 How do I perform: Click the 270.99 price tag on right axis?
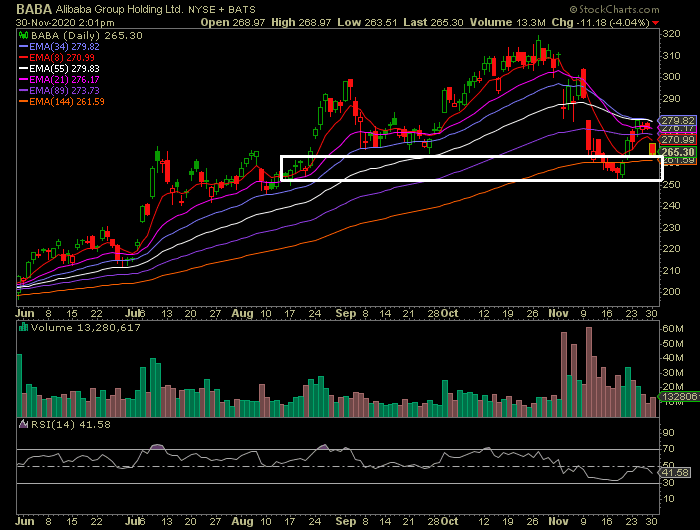(x=677, y=139)
